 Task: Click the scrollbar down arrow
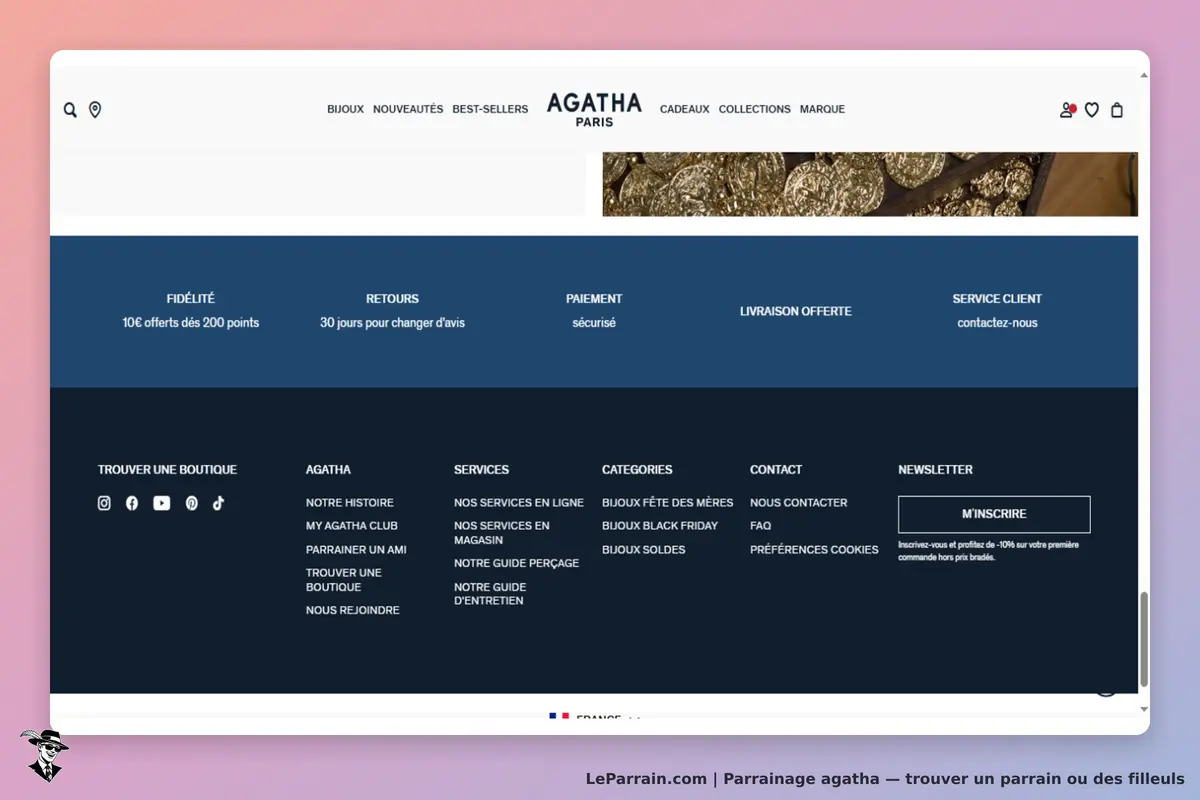click(x=1144, y=709)
